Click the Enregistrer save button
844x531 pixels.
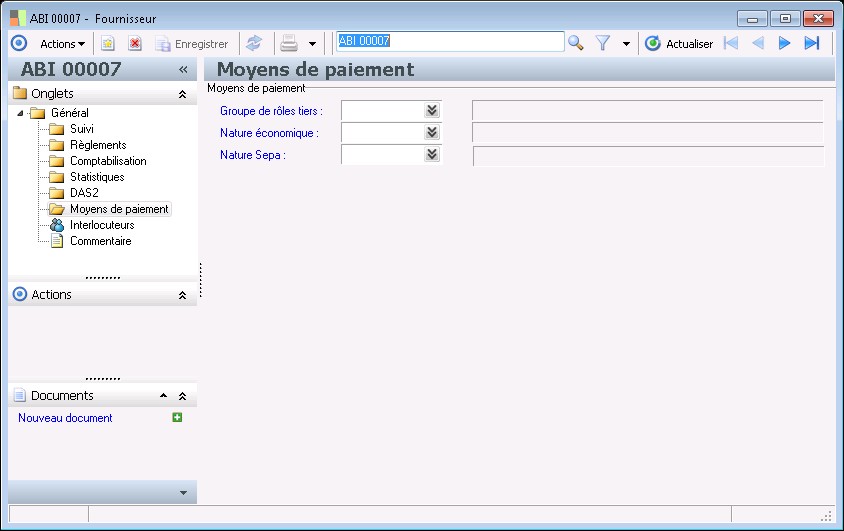pyautogui.click(x=192, y=44)
